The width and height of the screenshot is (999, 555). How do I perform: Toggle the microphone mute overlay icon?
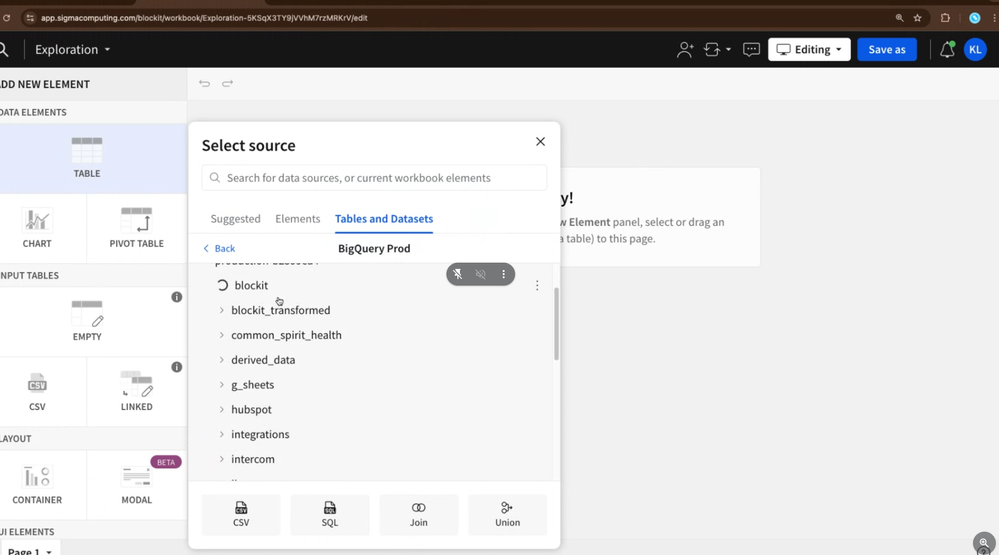457,274
